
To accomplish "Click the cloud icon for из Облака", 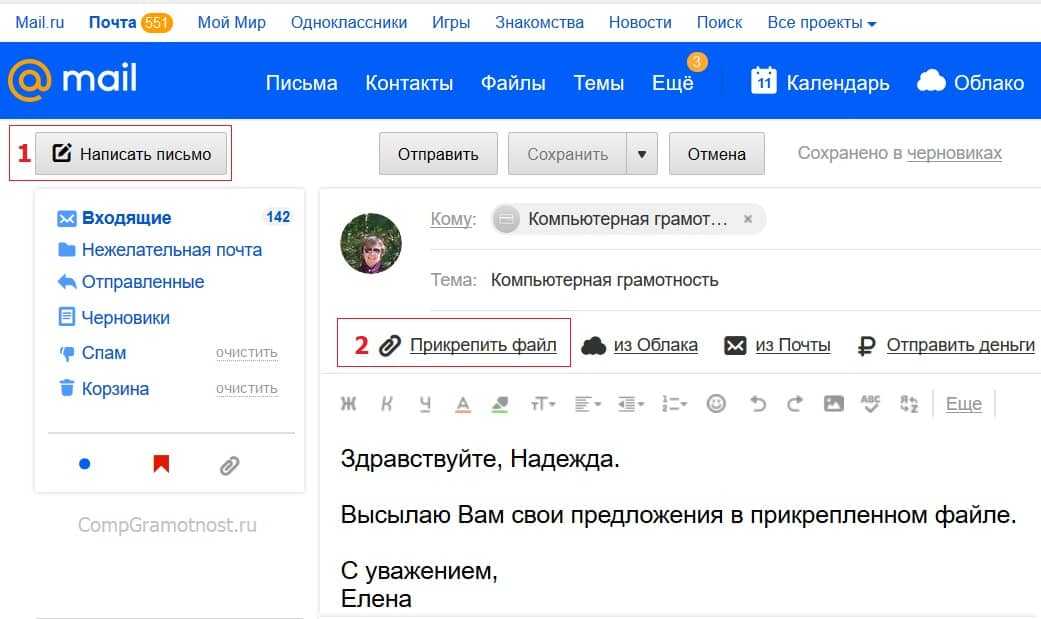I will tap(594, 345).
